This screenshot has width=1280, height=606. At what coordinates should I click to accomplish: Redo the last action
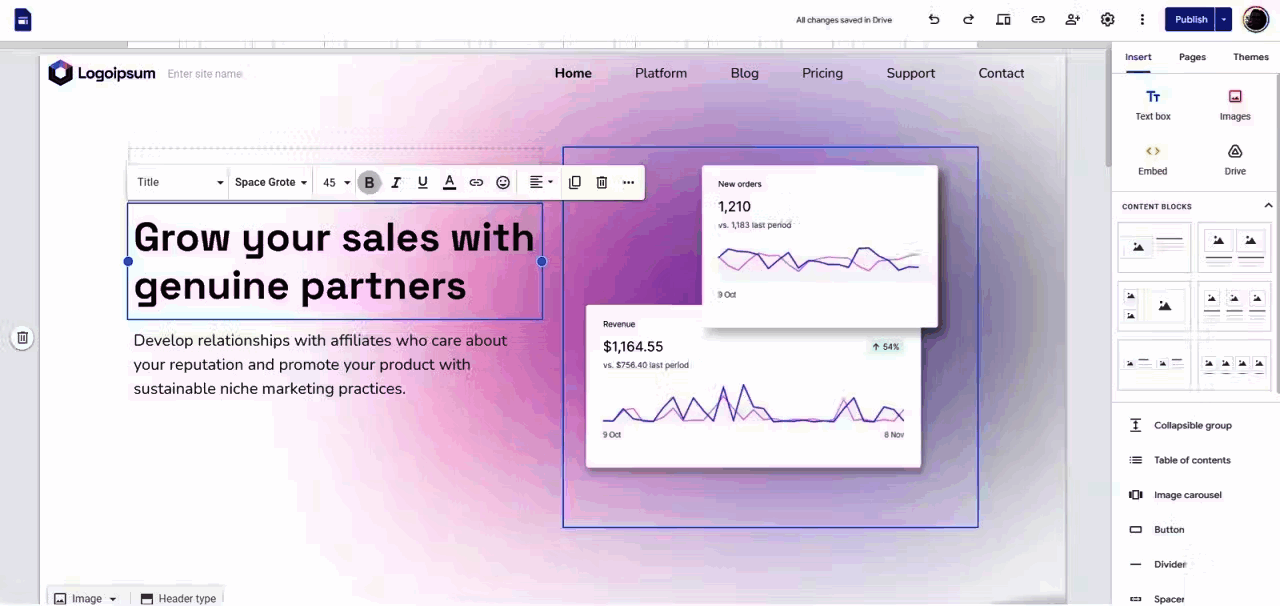(x=968, y=19)
